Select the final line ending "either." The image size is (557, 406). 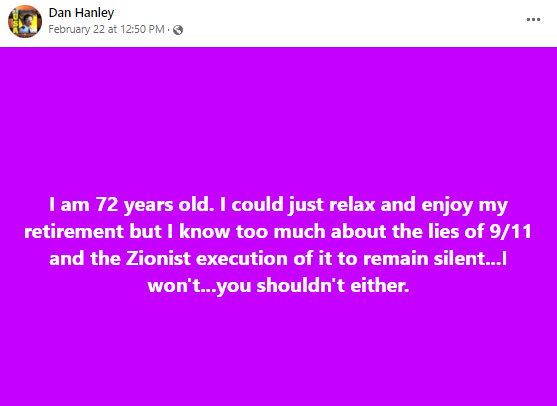[x=278, y=285]
